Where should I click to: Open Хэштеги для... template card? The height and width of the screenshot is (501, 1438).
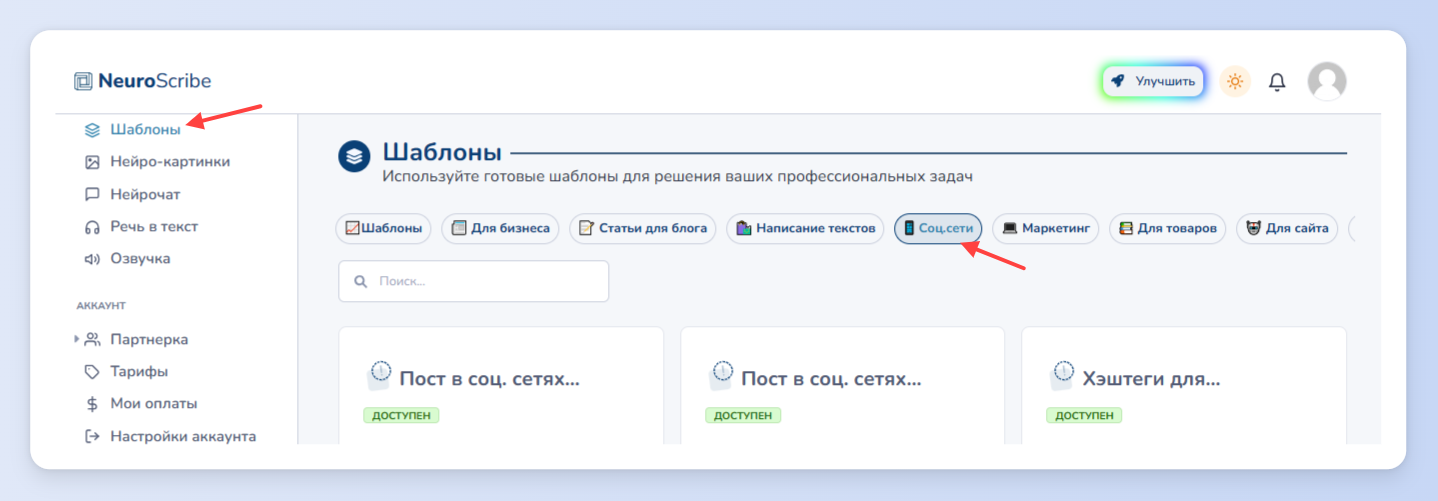tap(1184, 385)
